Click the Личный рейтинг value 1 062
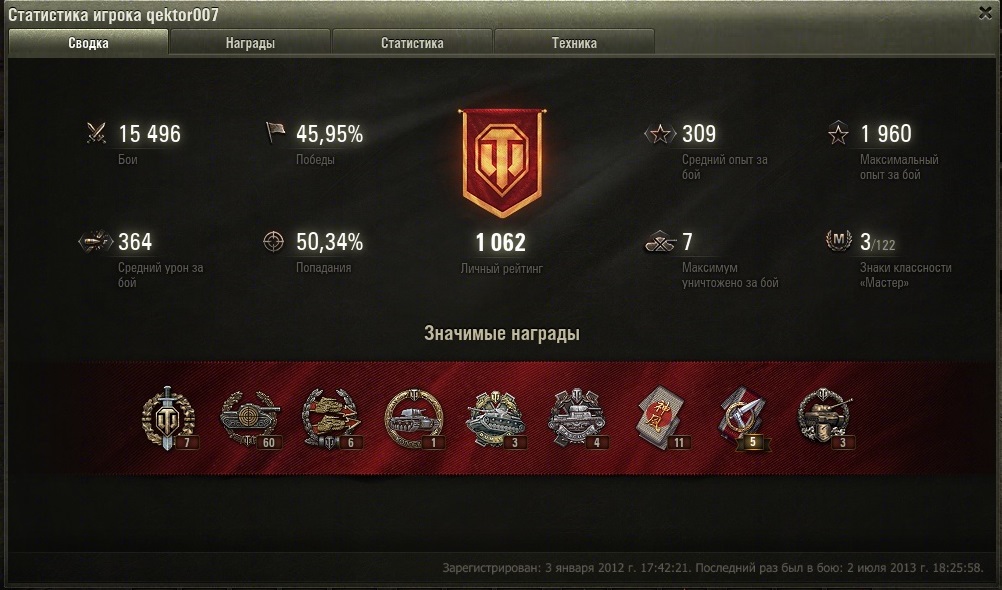 501,242
